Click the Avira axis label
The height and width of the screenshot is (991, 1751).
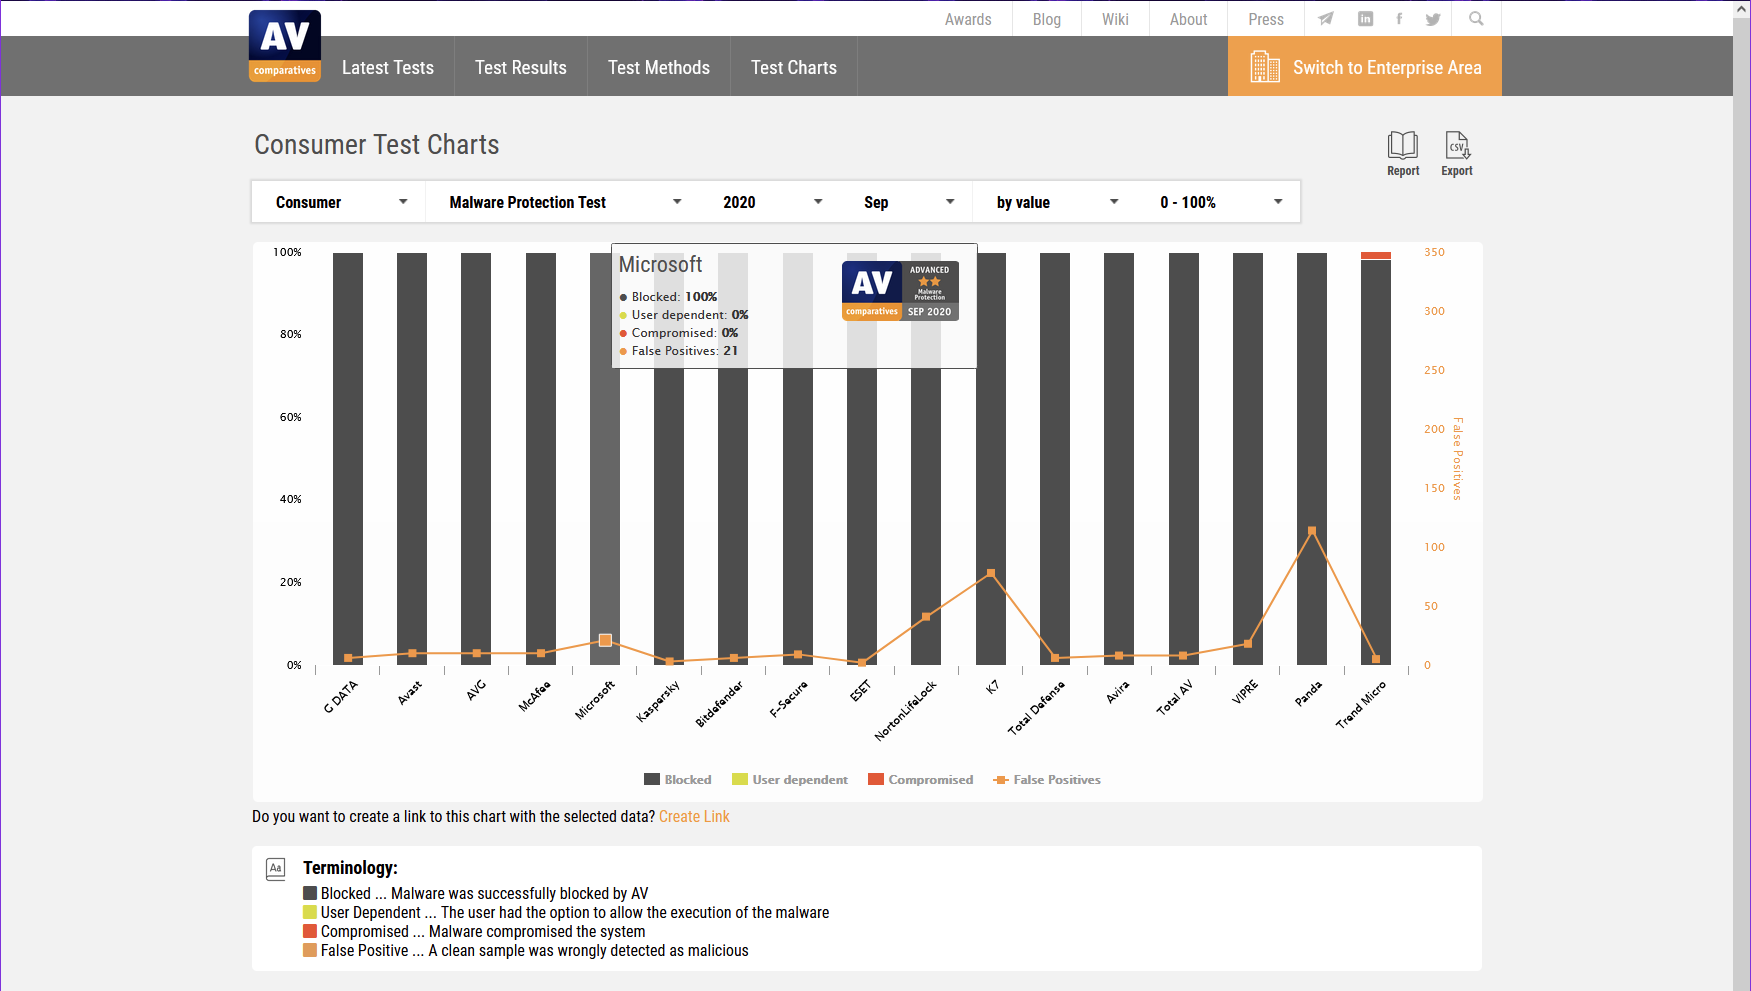pyautogui.click(x=1118, y=692)
